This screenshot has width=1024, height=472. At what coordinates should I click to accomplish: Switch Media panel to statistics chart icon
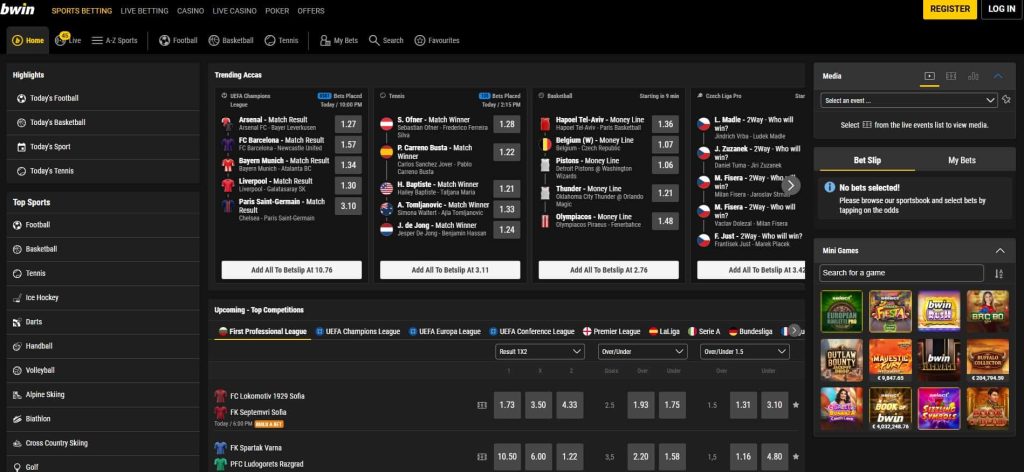pyautogui.click(x=973, y=76)
